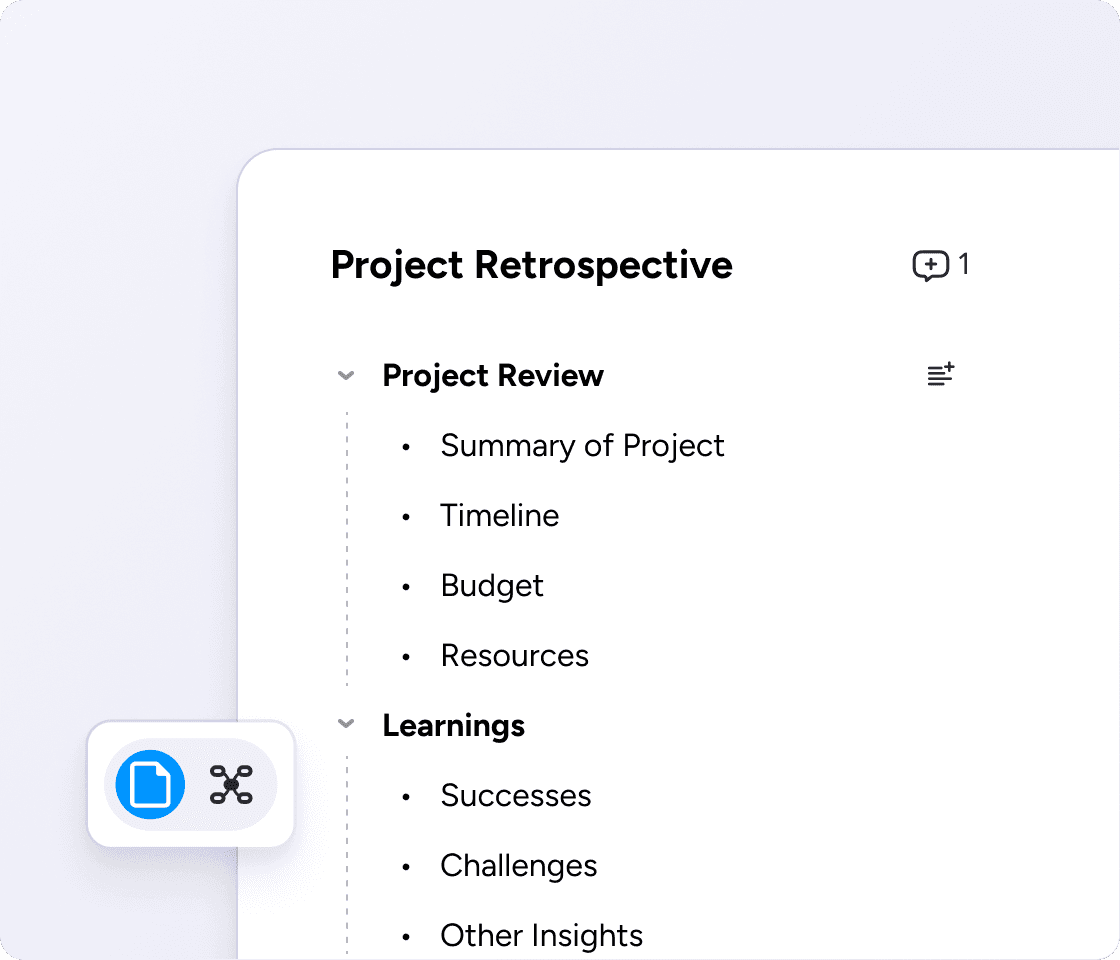
Task: Click the bullet dot beside Timeline
Action: click(x=406, y=517)
